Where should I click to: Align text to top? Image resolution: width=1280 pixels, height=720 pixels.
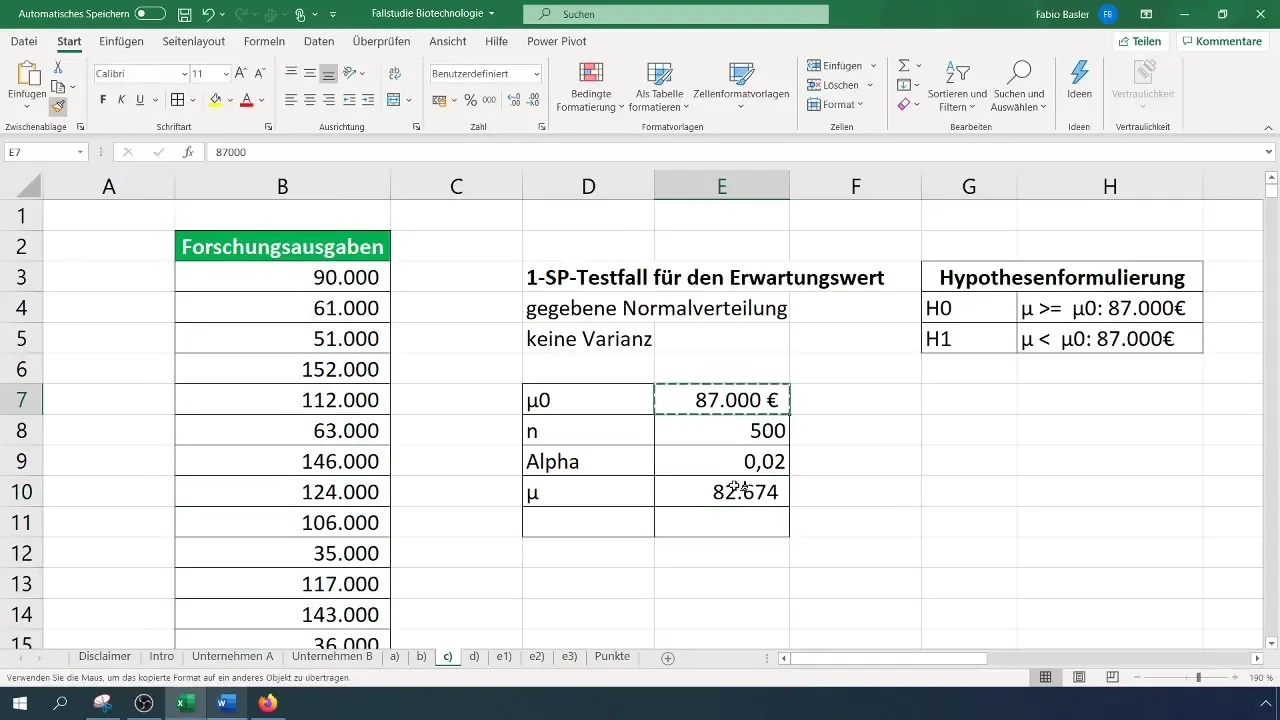click(x=291, y=73)
